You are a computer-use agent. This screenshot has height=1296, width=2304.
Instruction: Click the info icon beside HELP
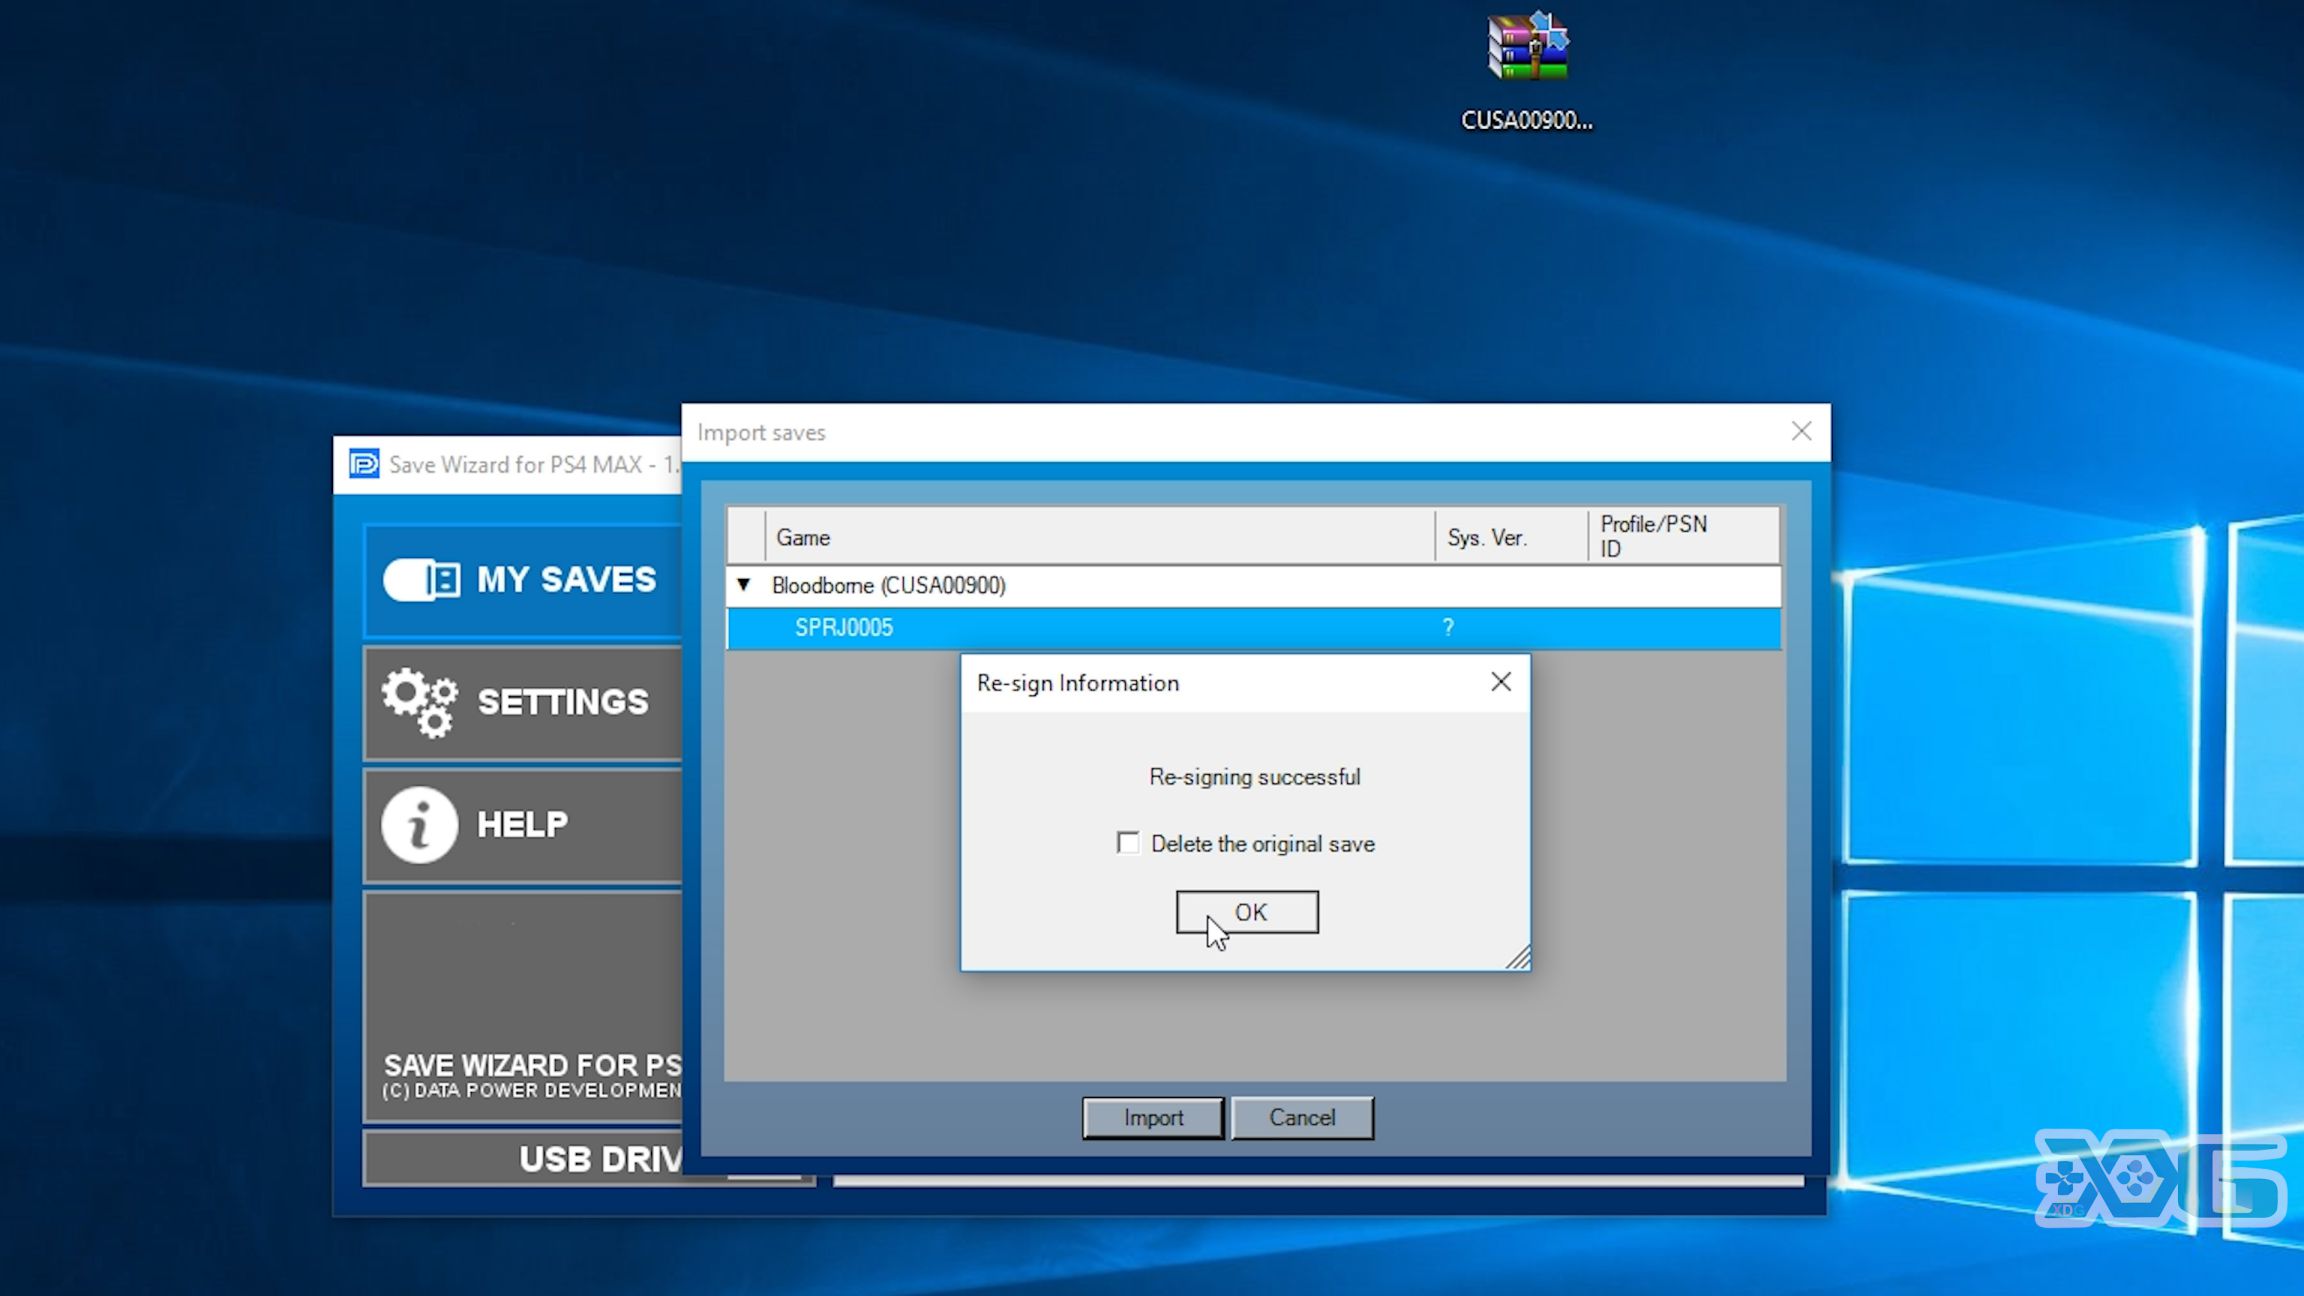[x=419, y=825]
